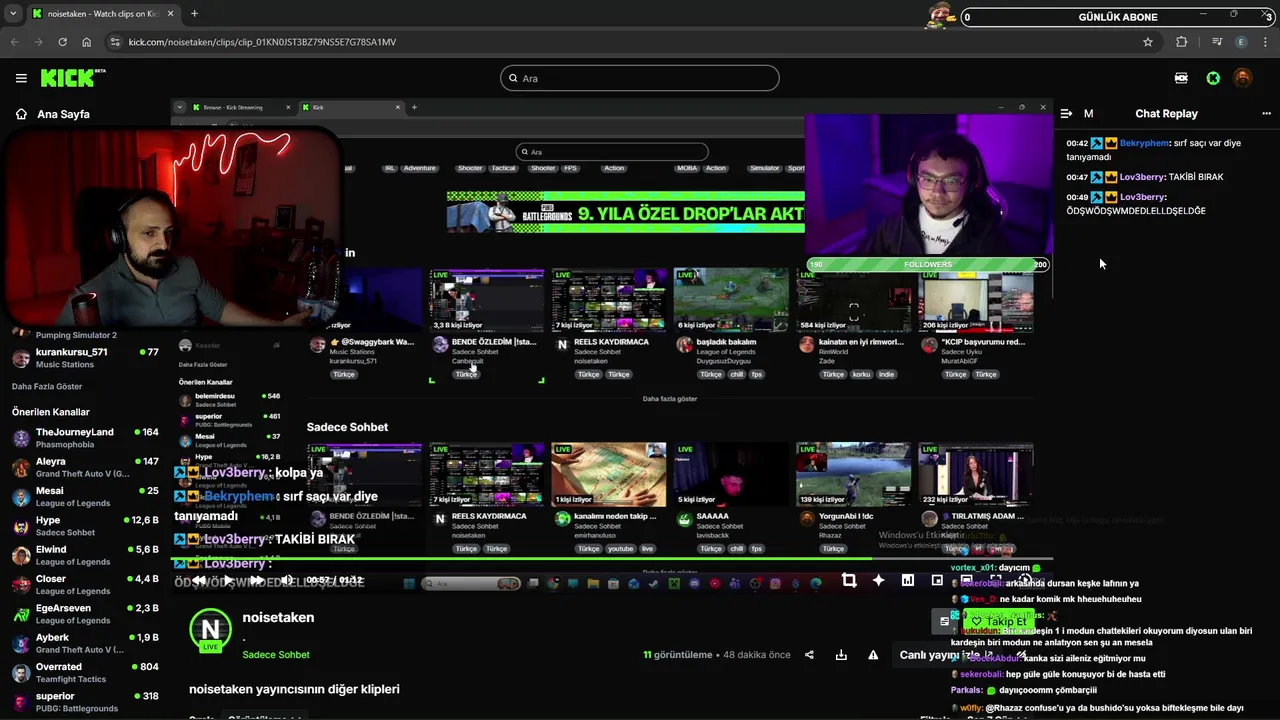Viewport: 1280px width, 720px height.
Task: Open Bekryphem's profile from chat replay
Action: [x=1144, y=143]
